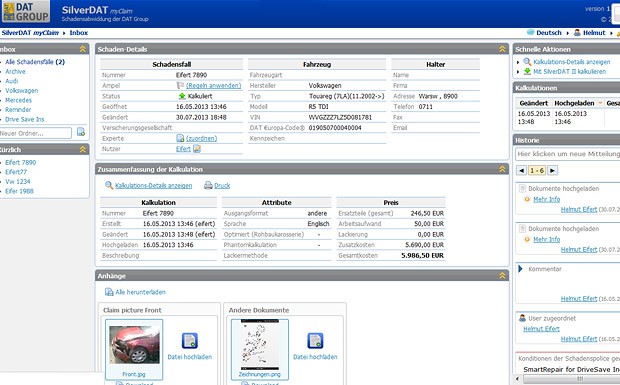Click the magnifier icon in Zusammenfassung der Kalkulation
This screenshot has height=385, width=620.
click(x=109, y=185)
